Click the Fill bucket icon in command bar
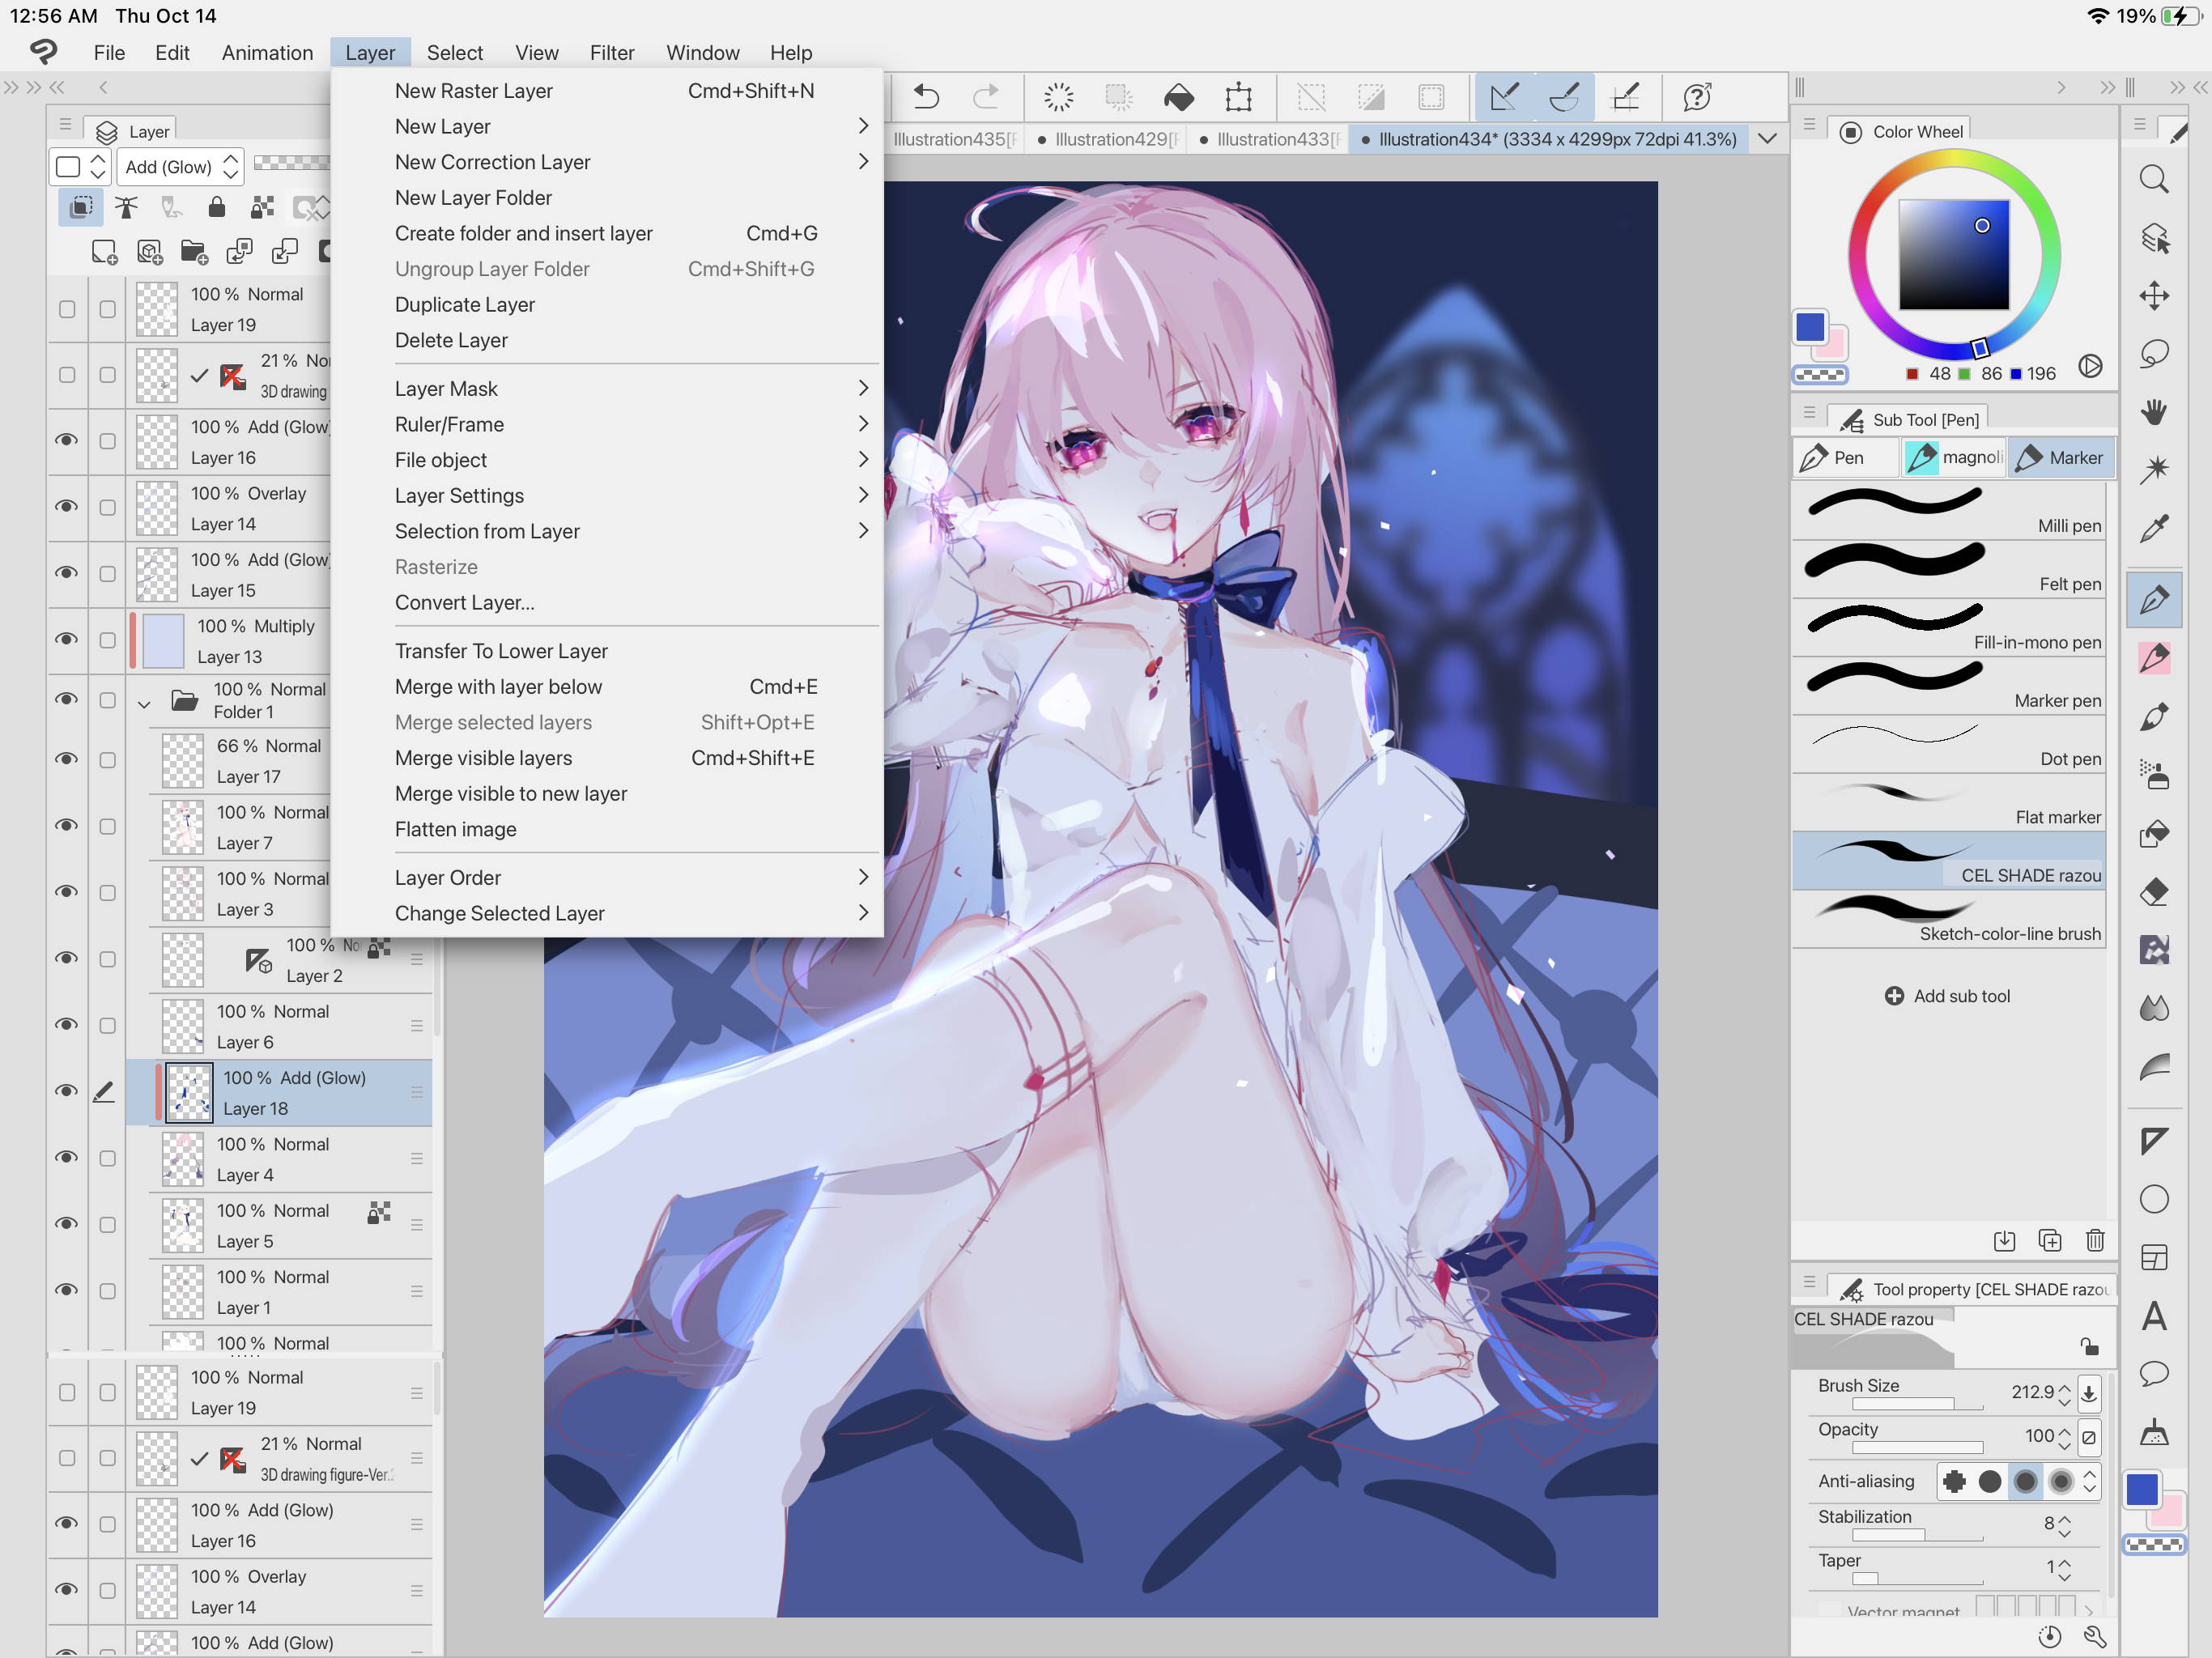This screenshot has height=1658, width=2212. coord(1179,97)
